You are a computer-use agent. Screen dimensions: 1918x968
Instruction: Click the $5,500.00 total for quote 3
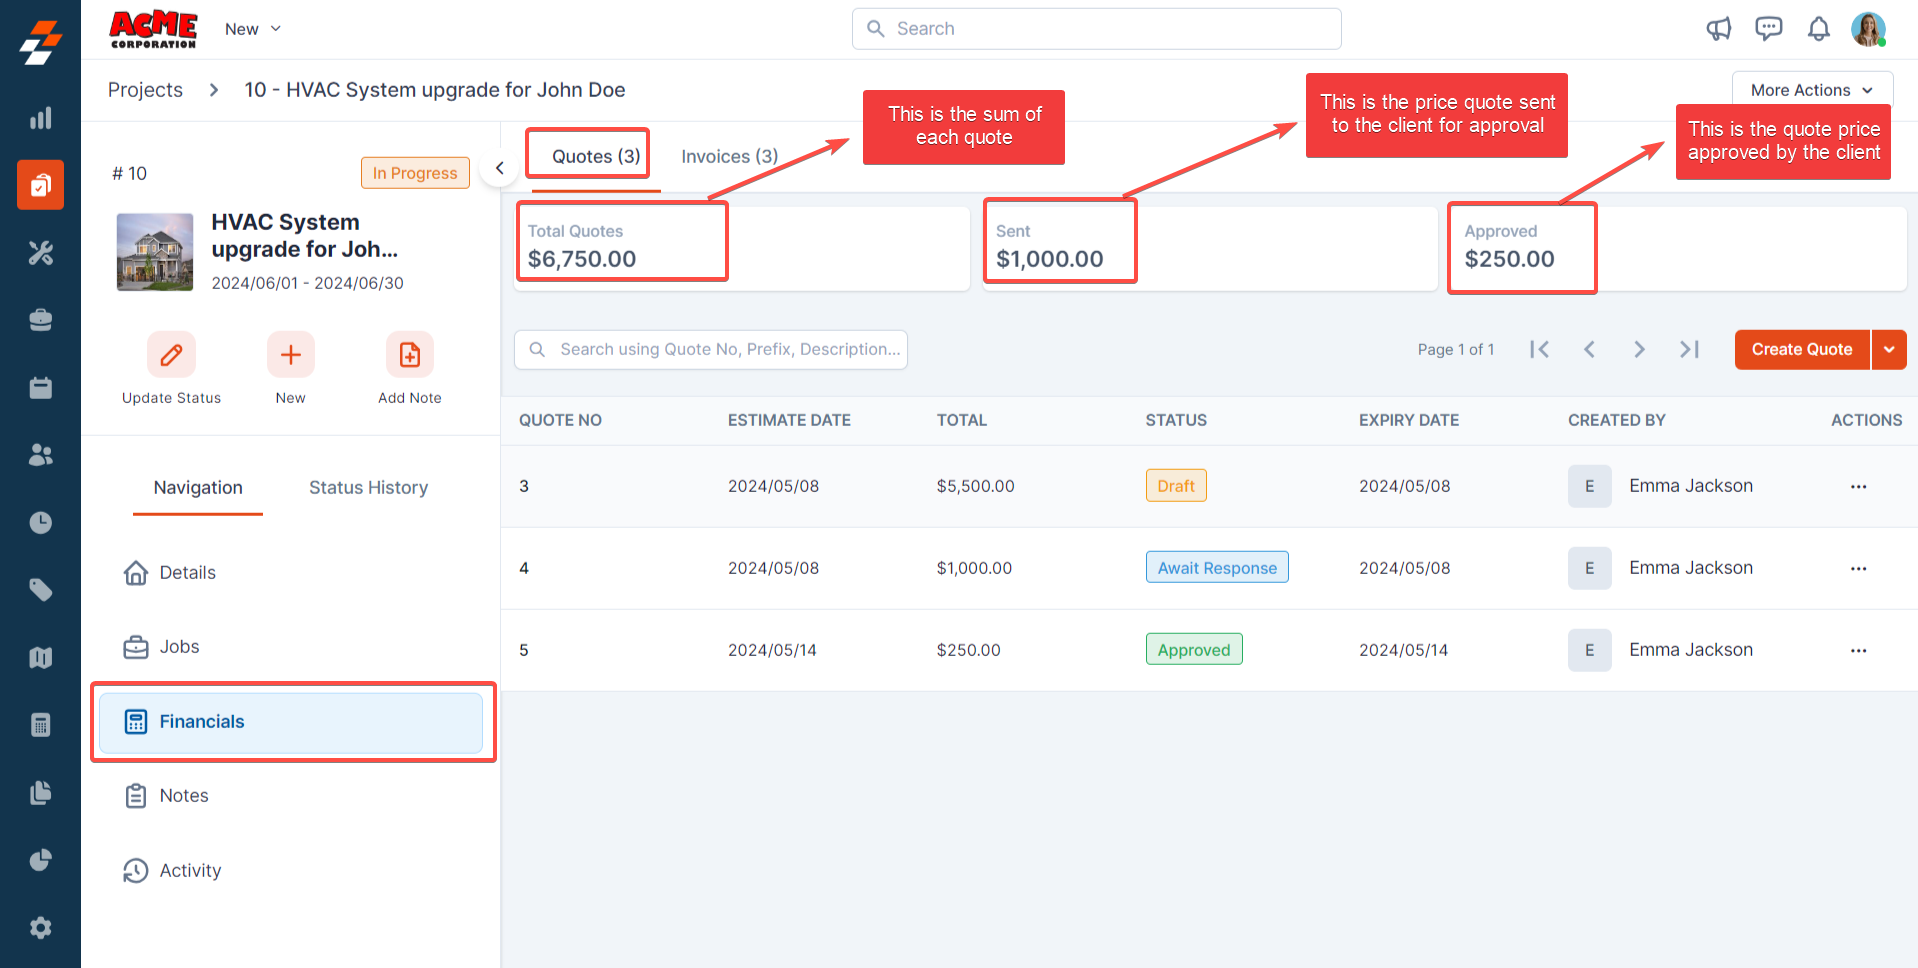[x=975, y=486]
